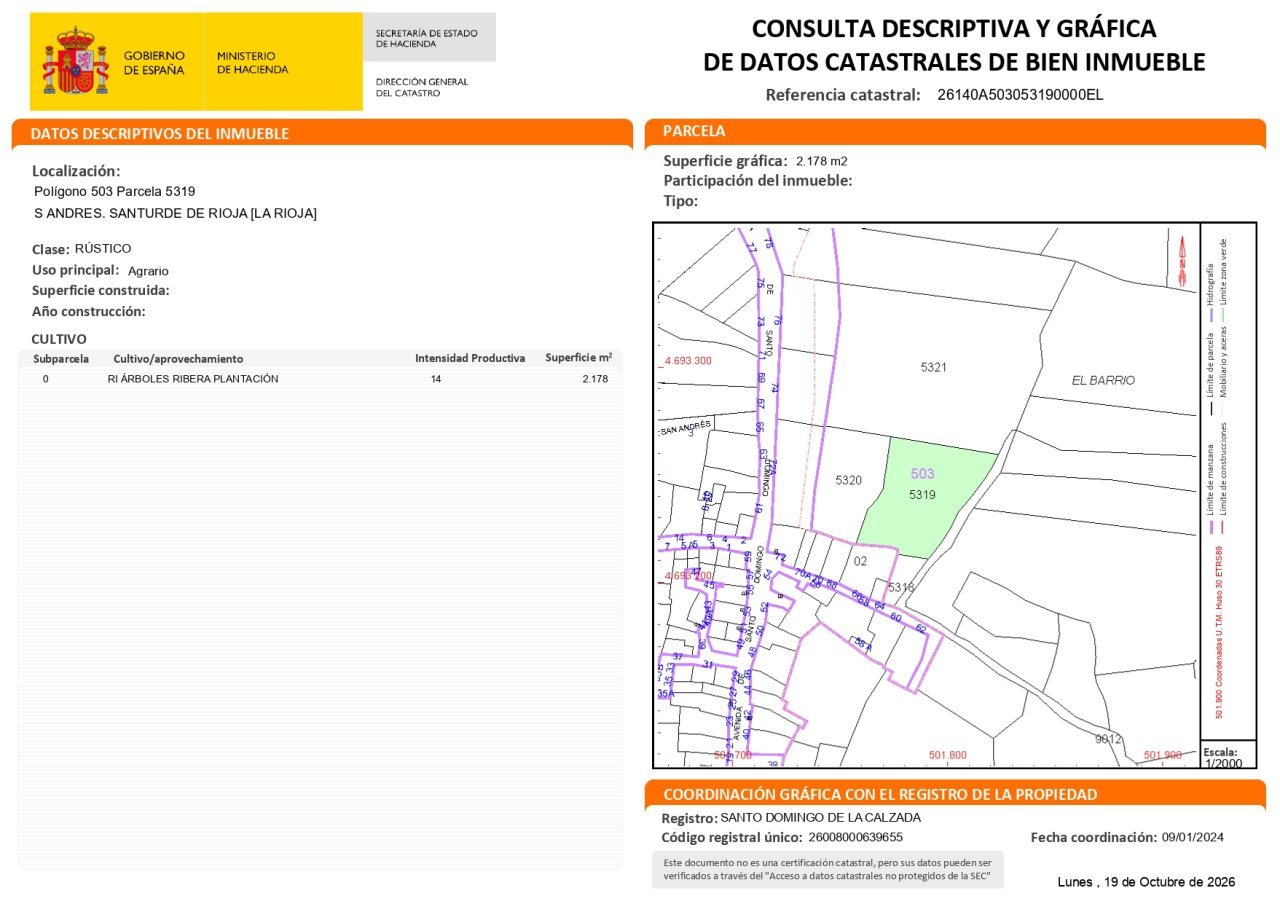Click parcel 5321 on the map
The image size is (1280, 904).
click(x=933, y=368)
